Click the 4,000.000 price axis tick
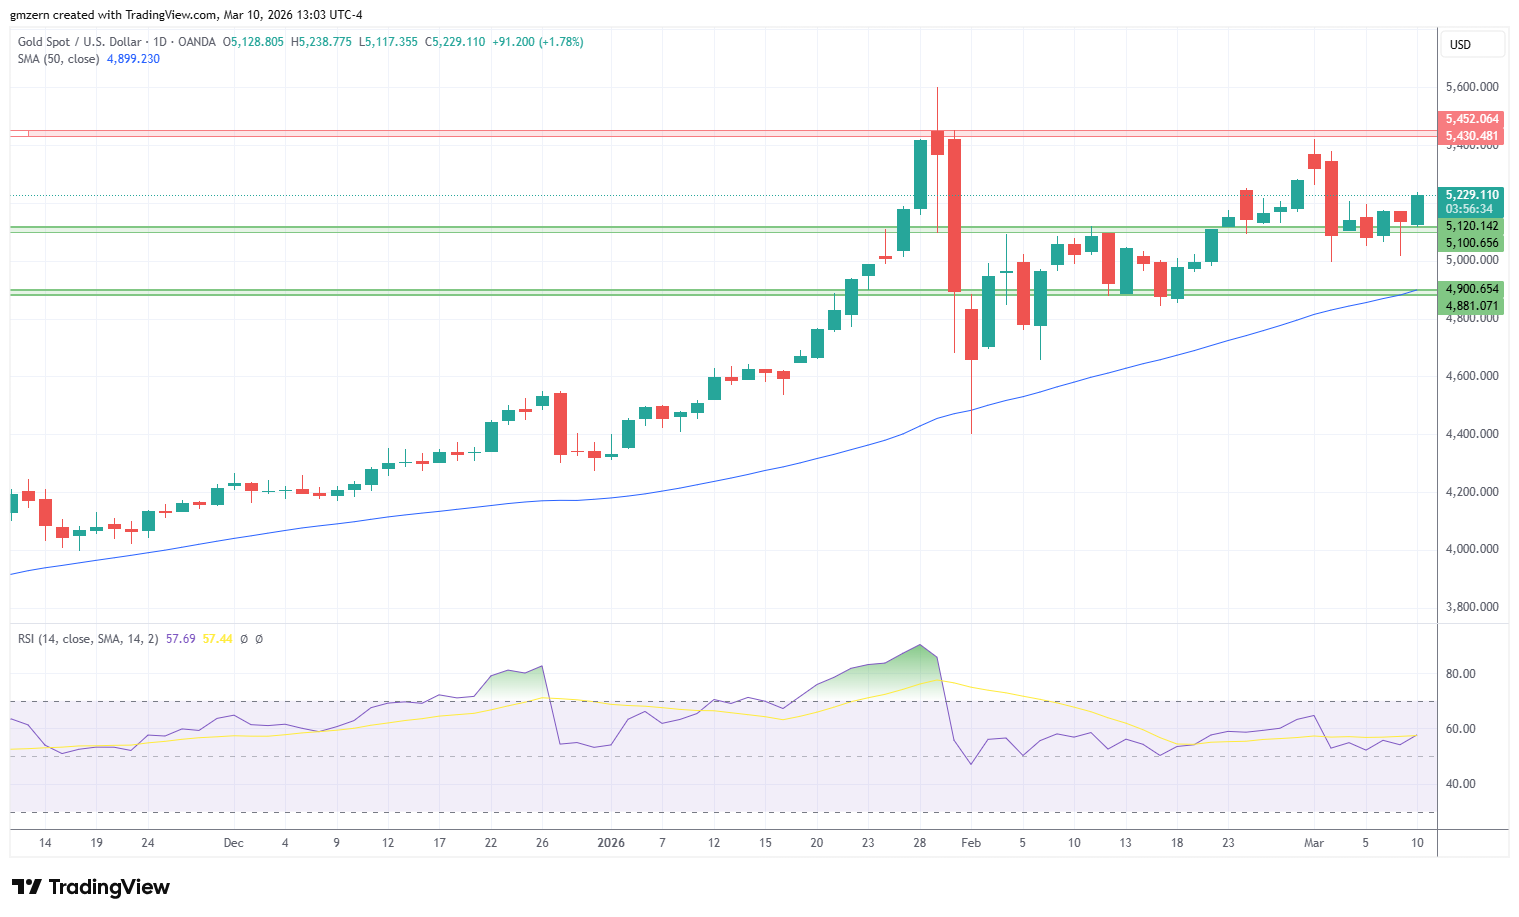This screenshot has height=917, width=1519. point(1472,549)
